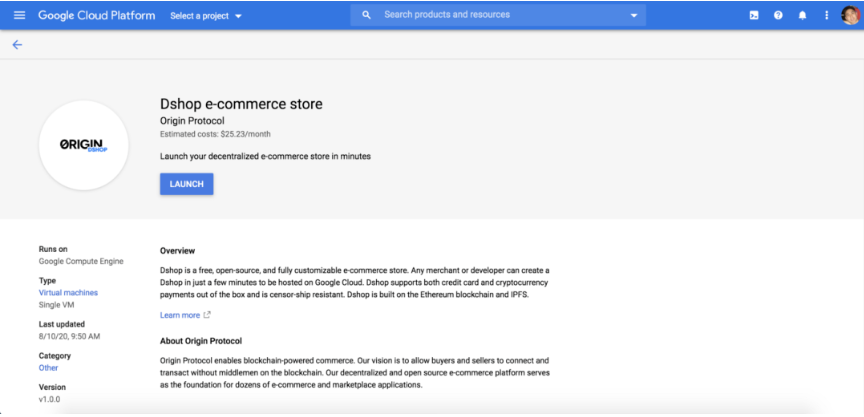
Task: Open the Other category link
Action: pyautogui.click(x=48, y=367)
